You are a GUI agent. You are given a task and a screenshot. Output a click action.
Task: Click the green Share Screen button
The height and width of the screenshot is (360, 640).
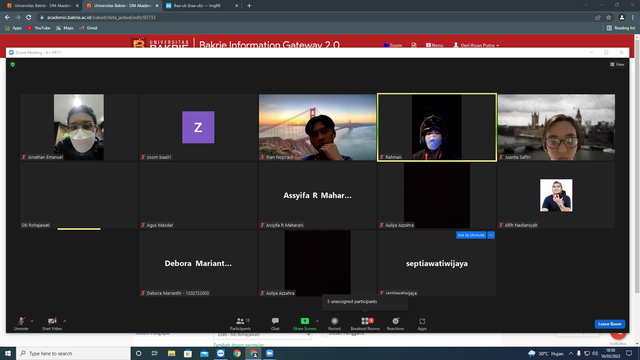point(304,323)
